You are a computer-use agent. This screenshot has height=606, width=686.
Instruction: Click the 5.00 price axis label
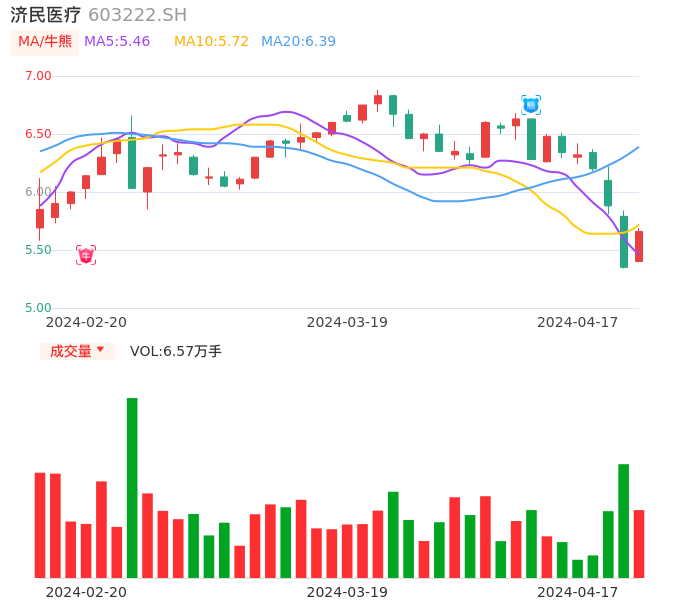click(x=38, y=308)
